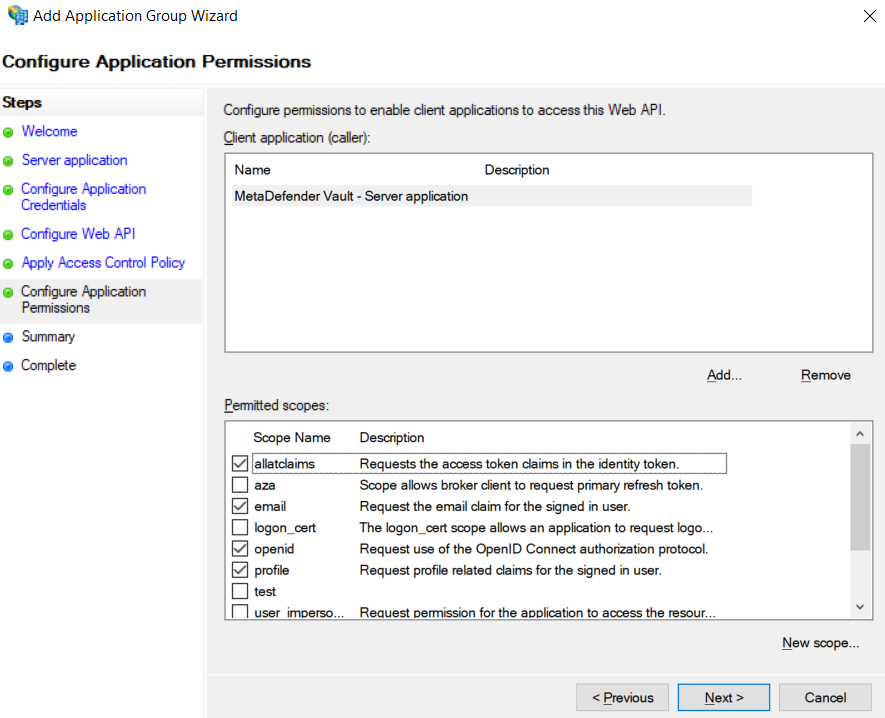Viewport: 885px width, 718px height.
Task: Go to the Apply Access Control Policy step
Action: point(103,263)
